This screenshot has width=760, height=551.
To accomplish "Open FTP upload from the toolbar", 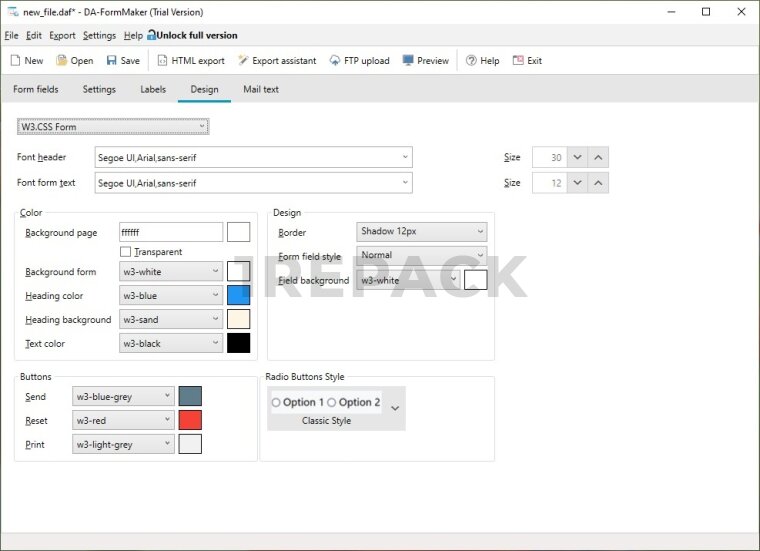I will click(335, 61).
